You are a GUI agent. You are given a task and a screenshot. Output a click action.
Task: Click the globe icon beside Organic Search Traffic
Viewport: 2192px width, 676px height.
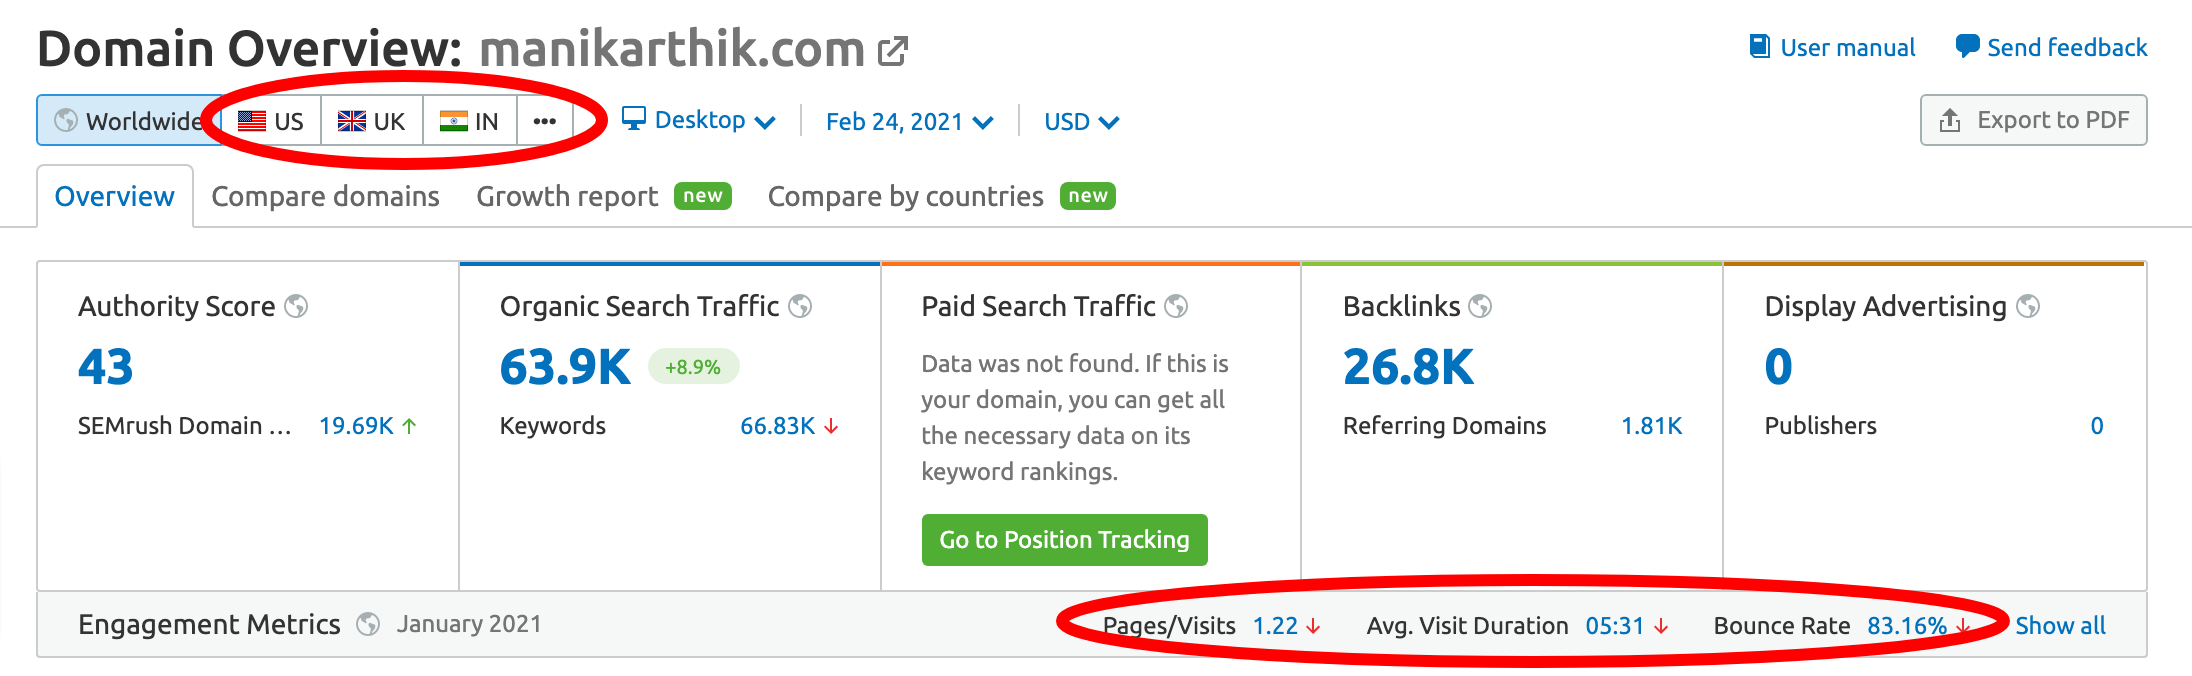click(800, 306)
